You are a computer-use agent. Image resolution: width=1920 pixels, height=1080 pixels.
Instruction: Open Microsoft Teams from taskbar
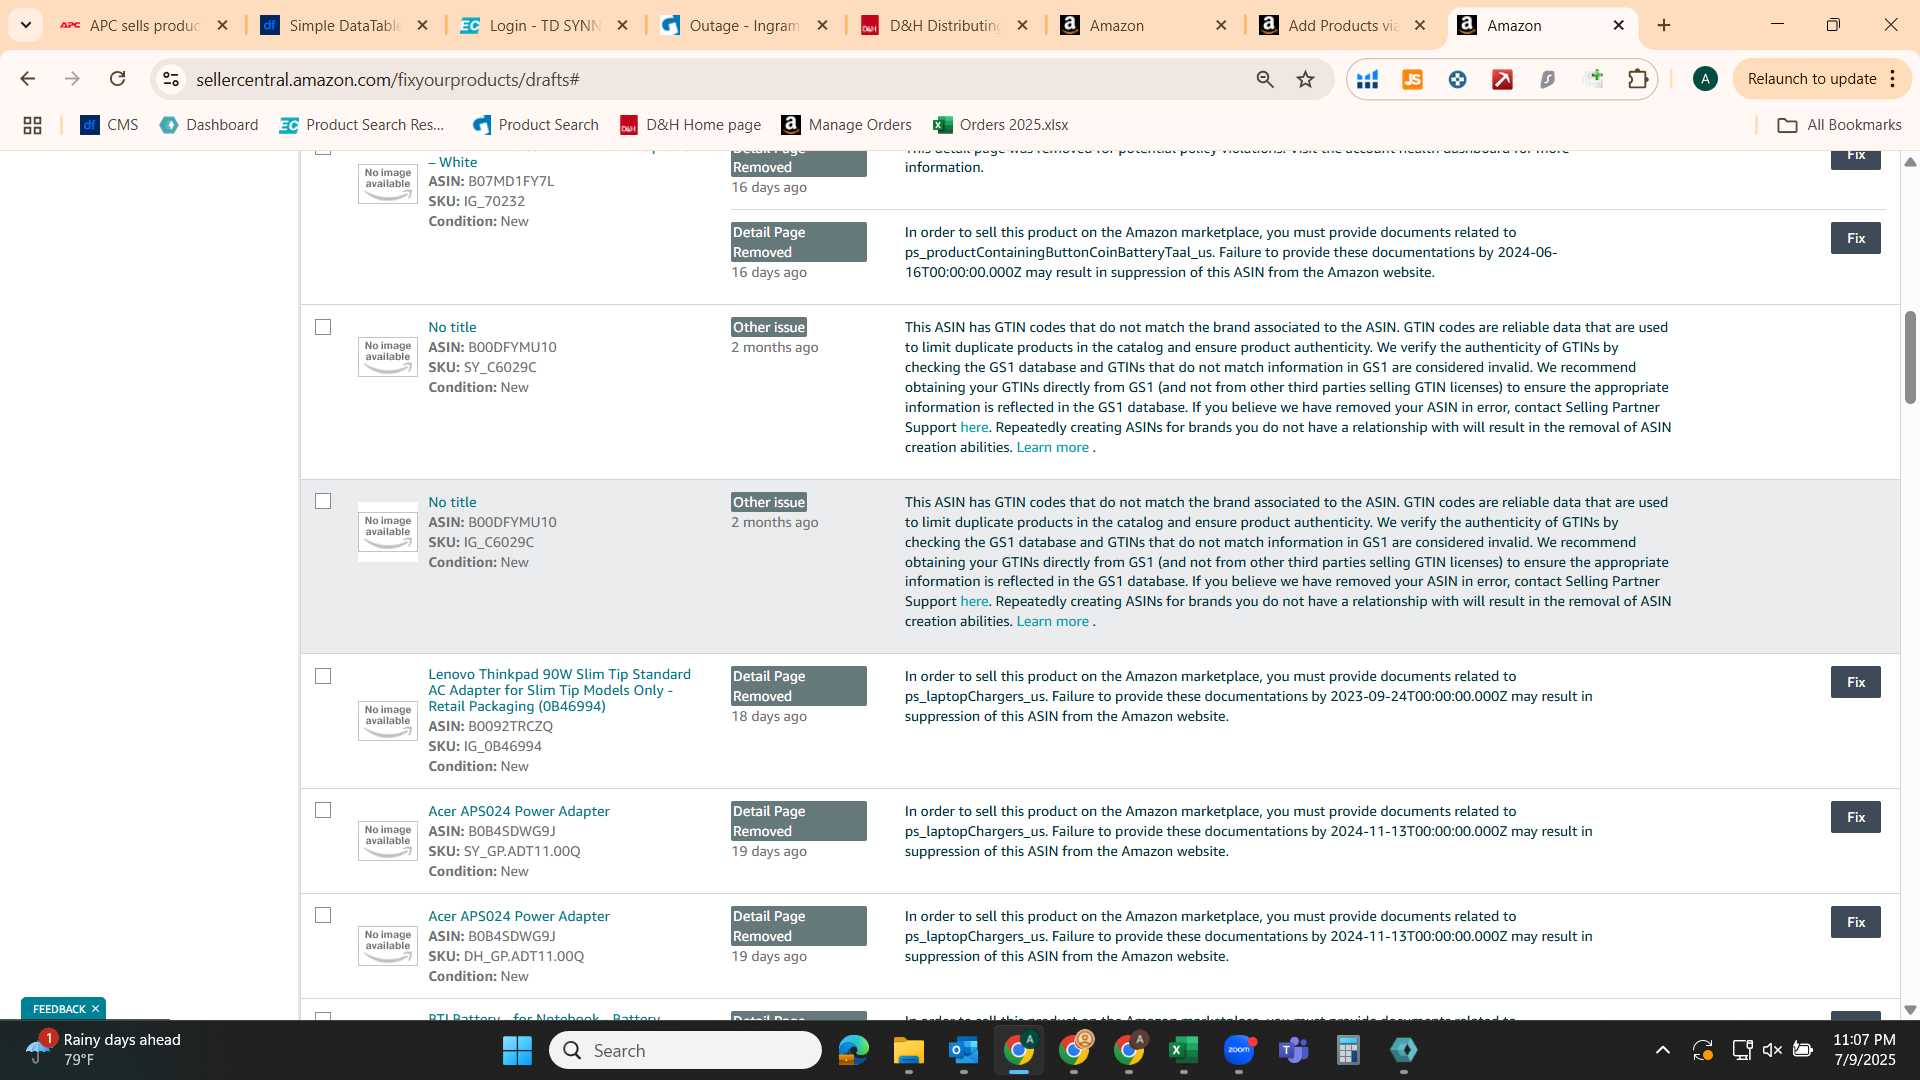(x=1294, y=1050)
